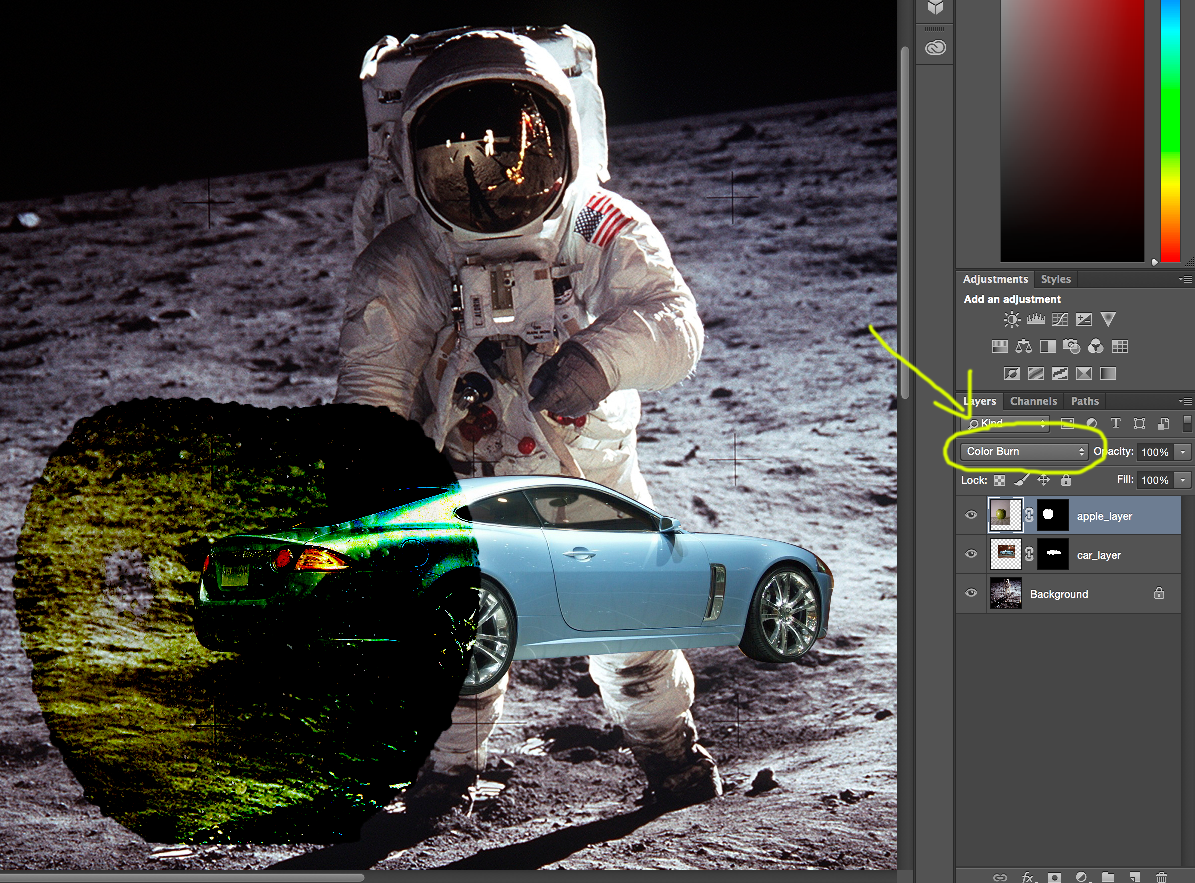Click the layer effects fx icon

1027,876
